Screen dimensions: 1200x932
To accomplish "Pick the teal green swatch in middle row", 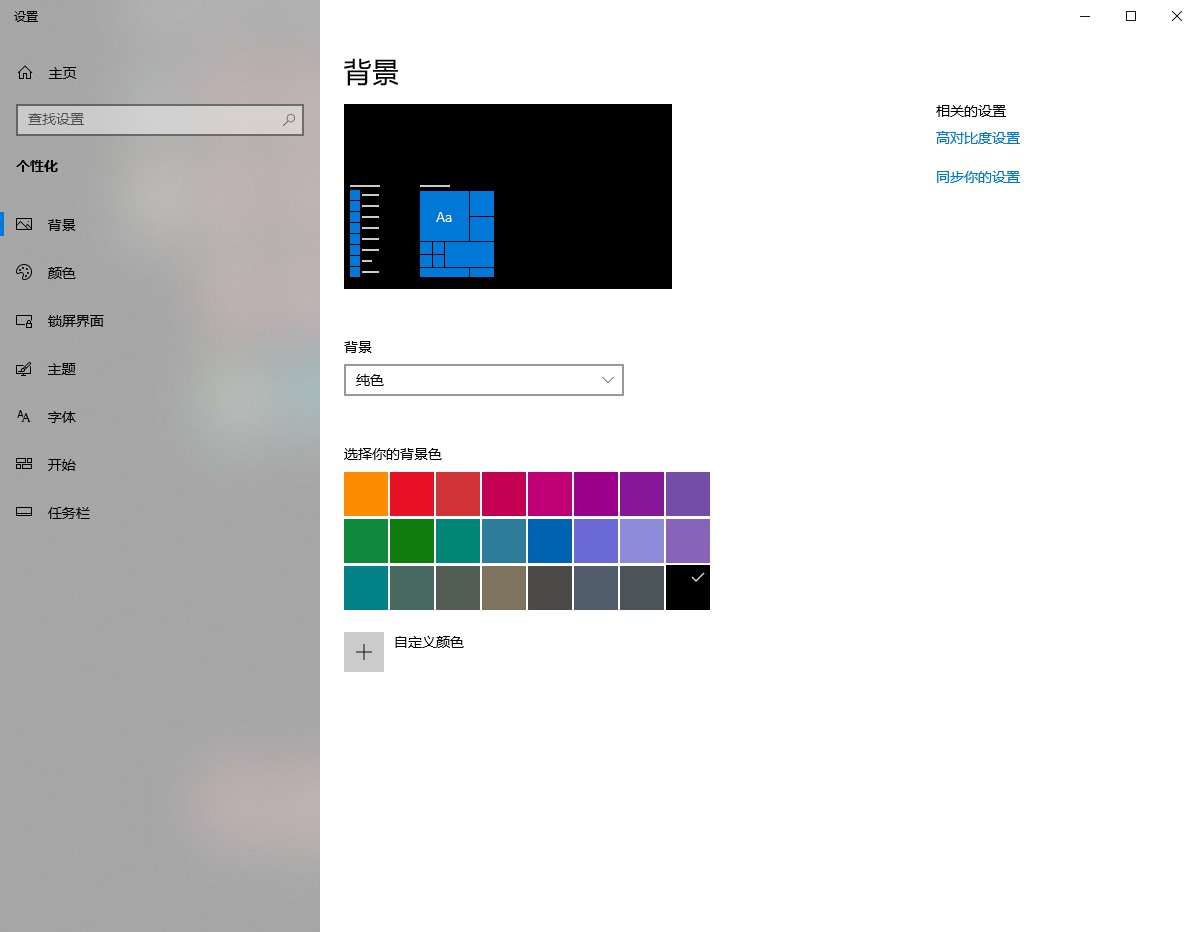I will pos(458,541).
